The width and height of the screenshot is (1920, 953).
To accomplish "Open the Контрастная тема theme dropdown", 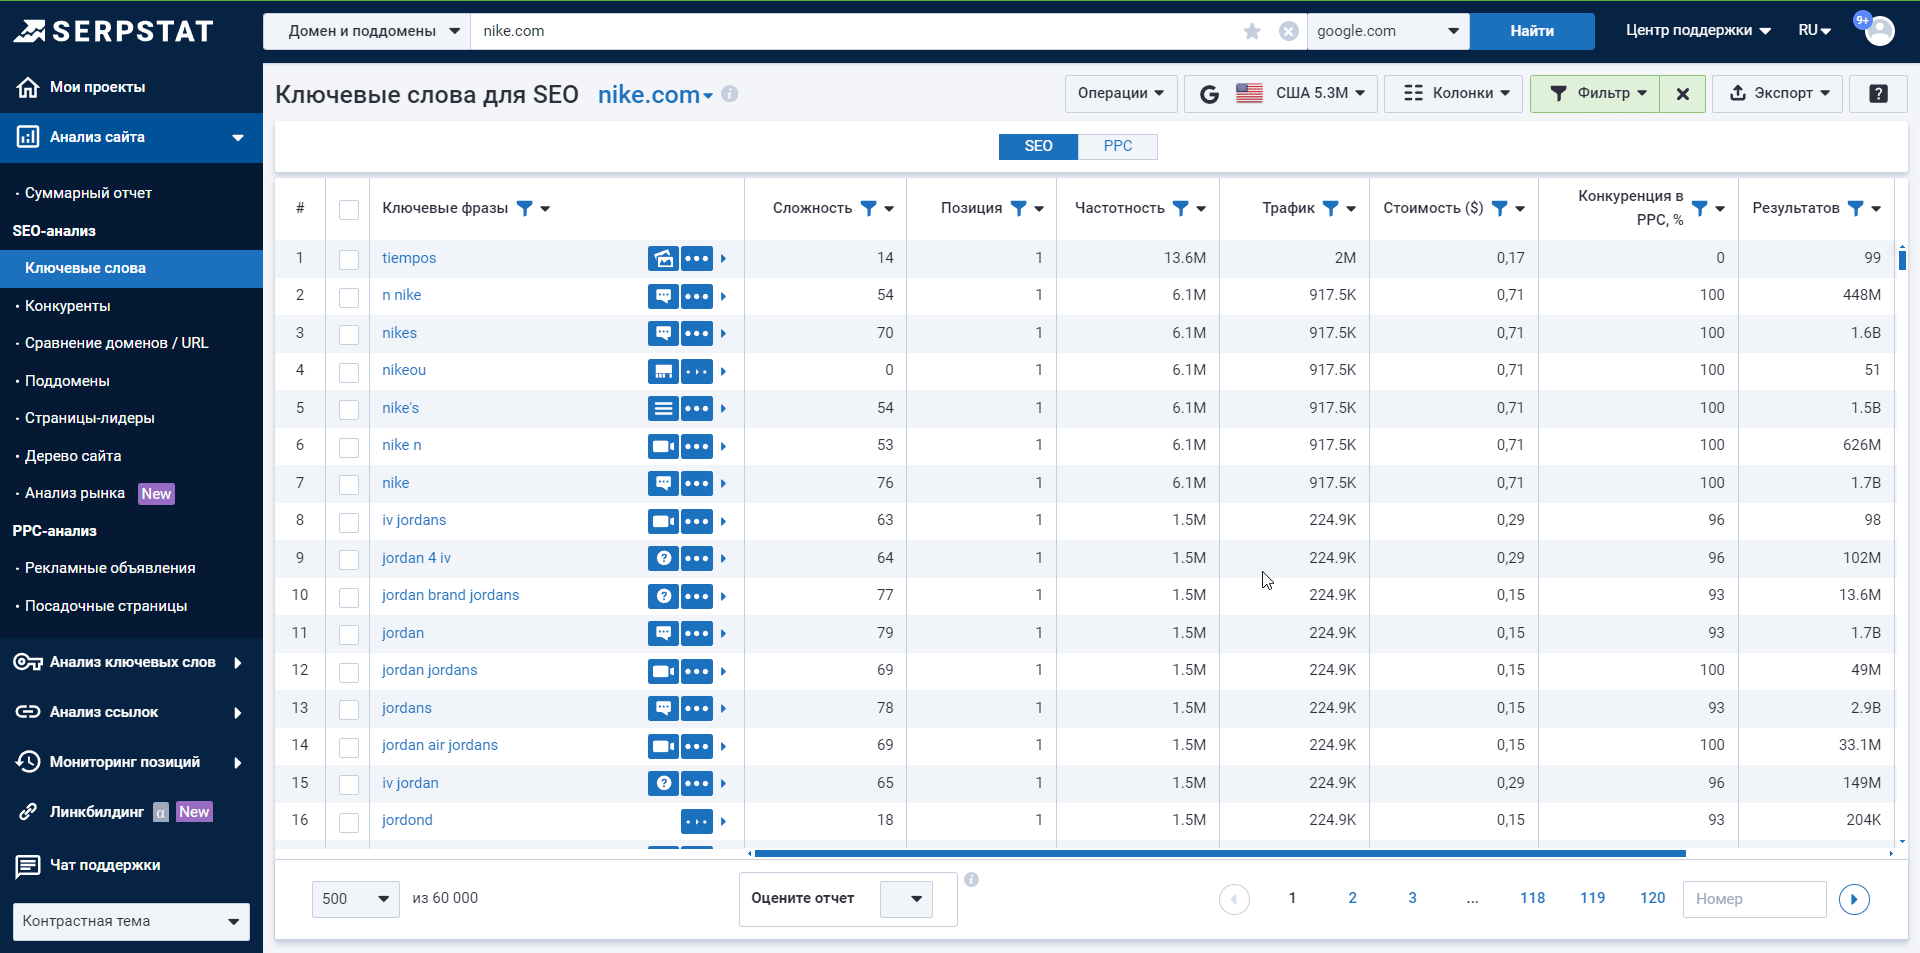I will (x=131, y=921).
